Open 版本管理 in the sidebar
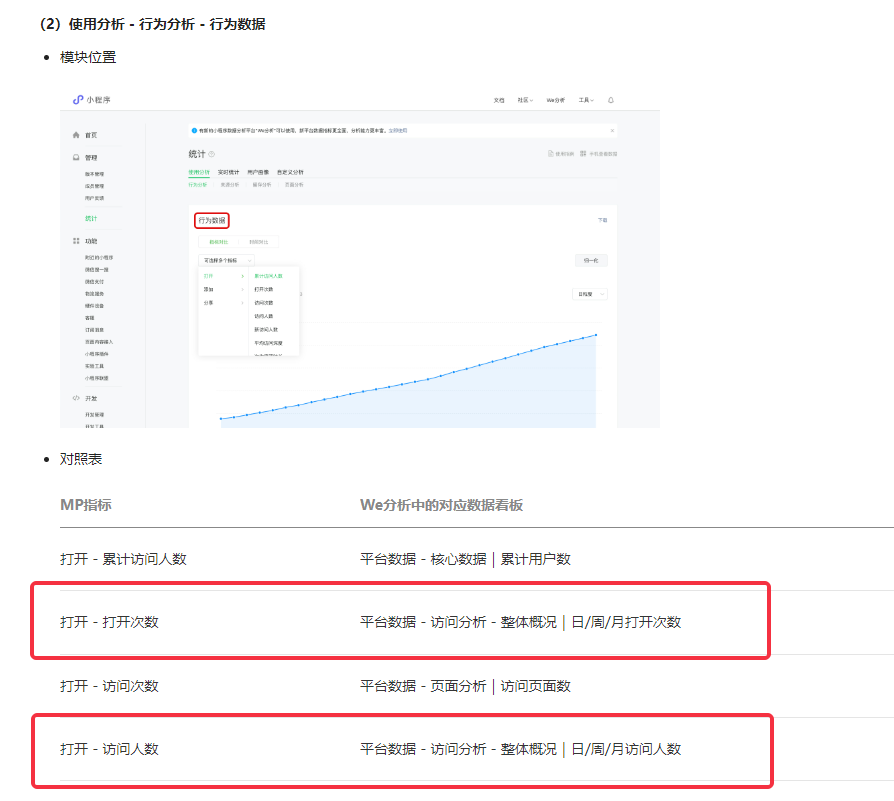This screenshot has width=894, height=801. [95, 174]
